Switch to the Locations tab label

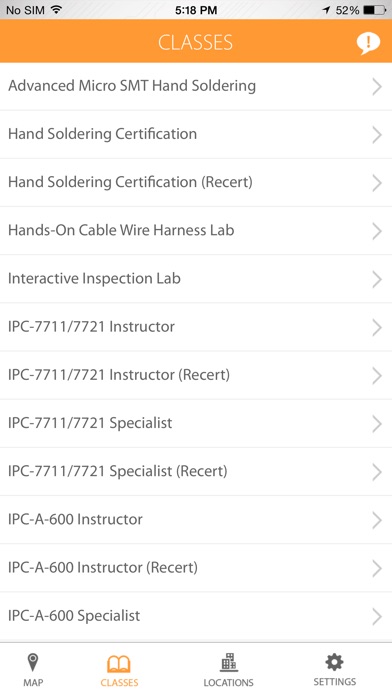pyautogui.click(x=229, y=682)
